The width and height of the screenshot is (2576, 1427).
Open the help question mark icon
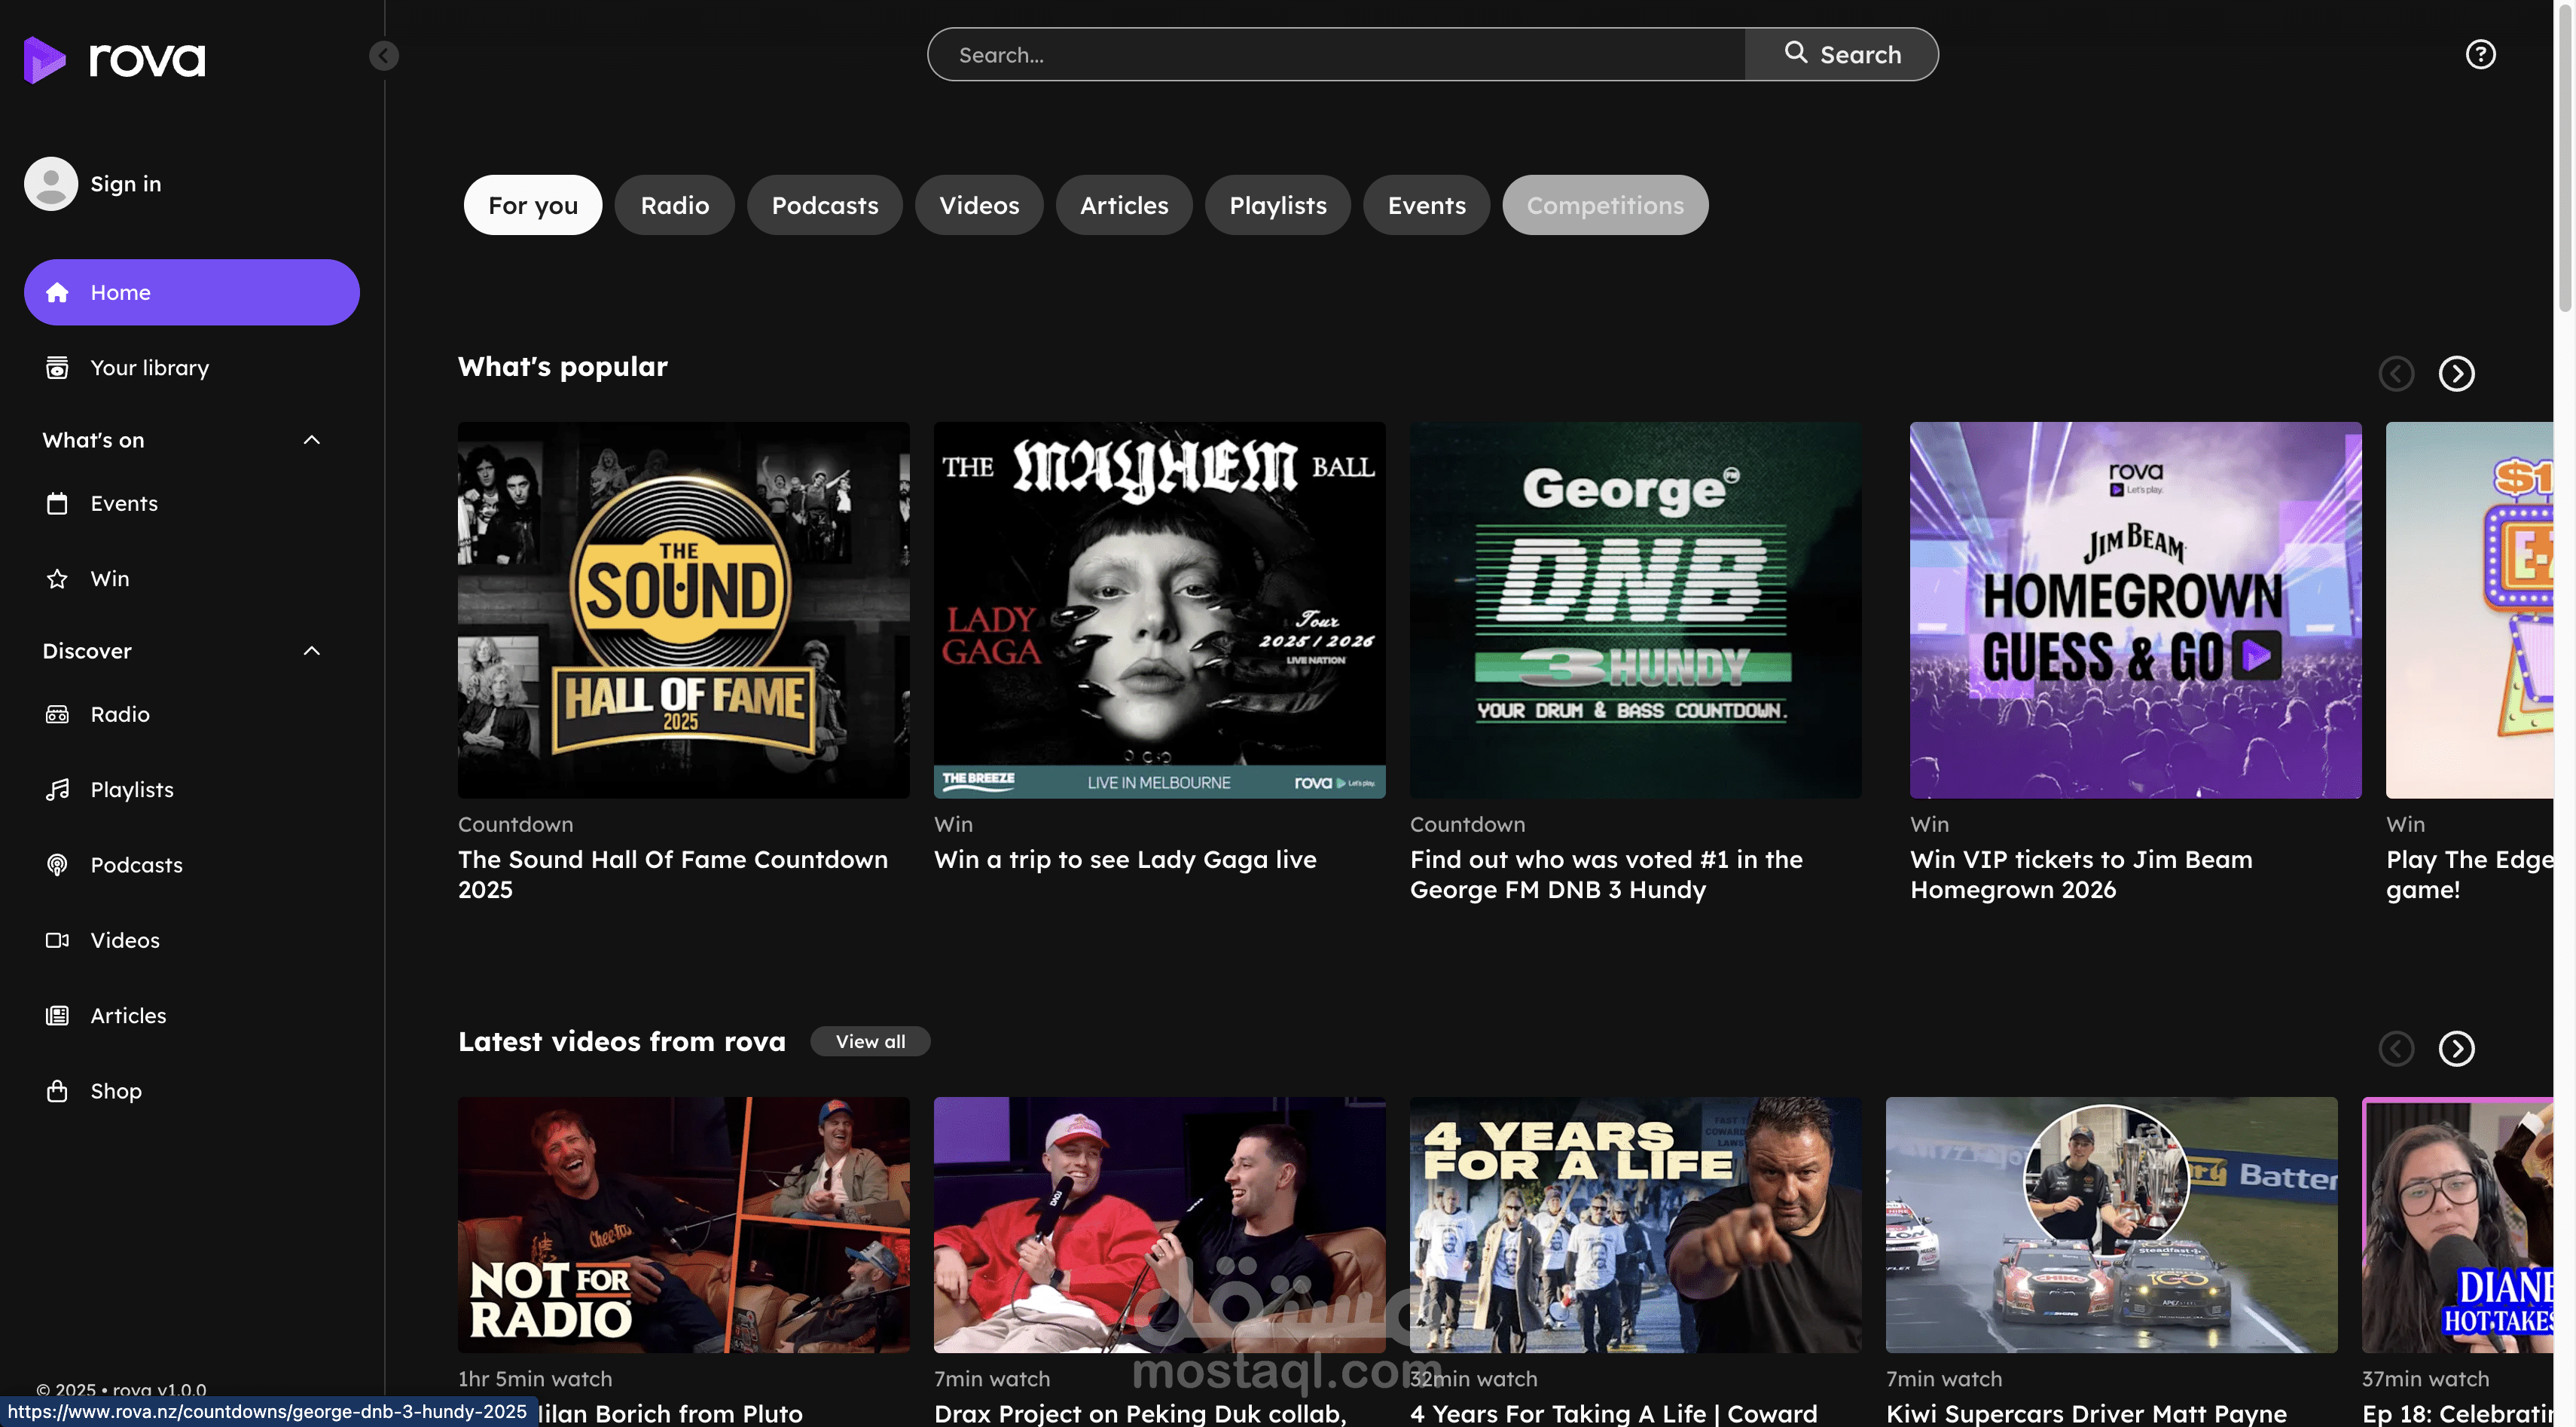[x=2480, y=54]
